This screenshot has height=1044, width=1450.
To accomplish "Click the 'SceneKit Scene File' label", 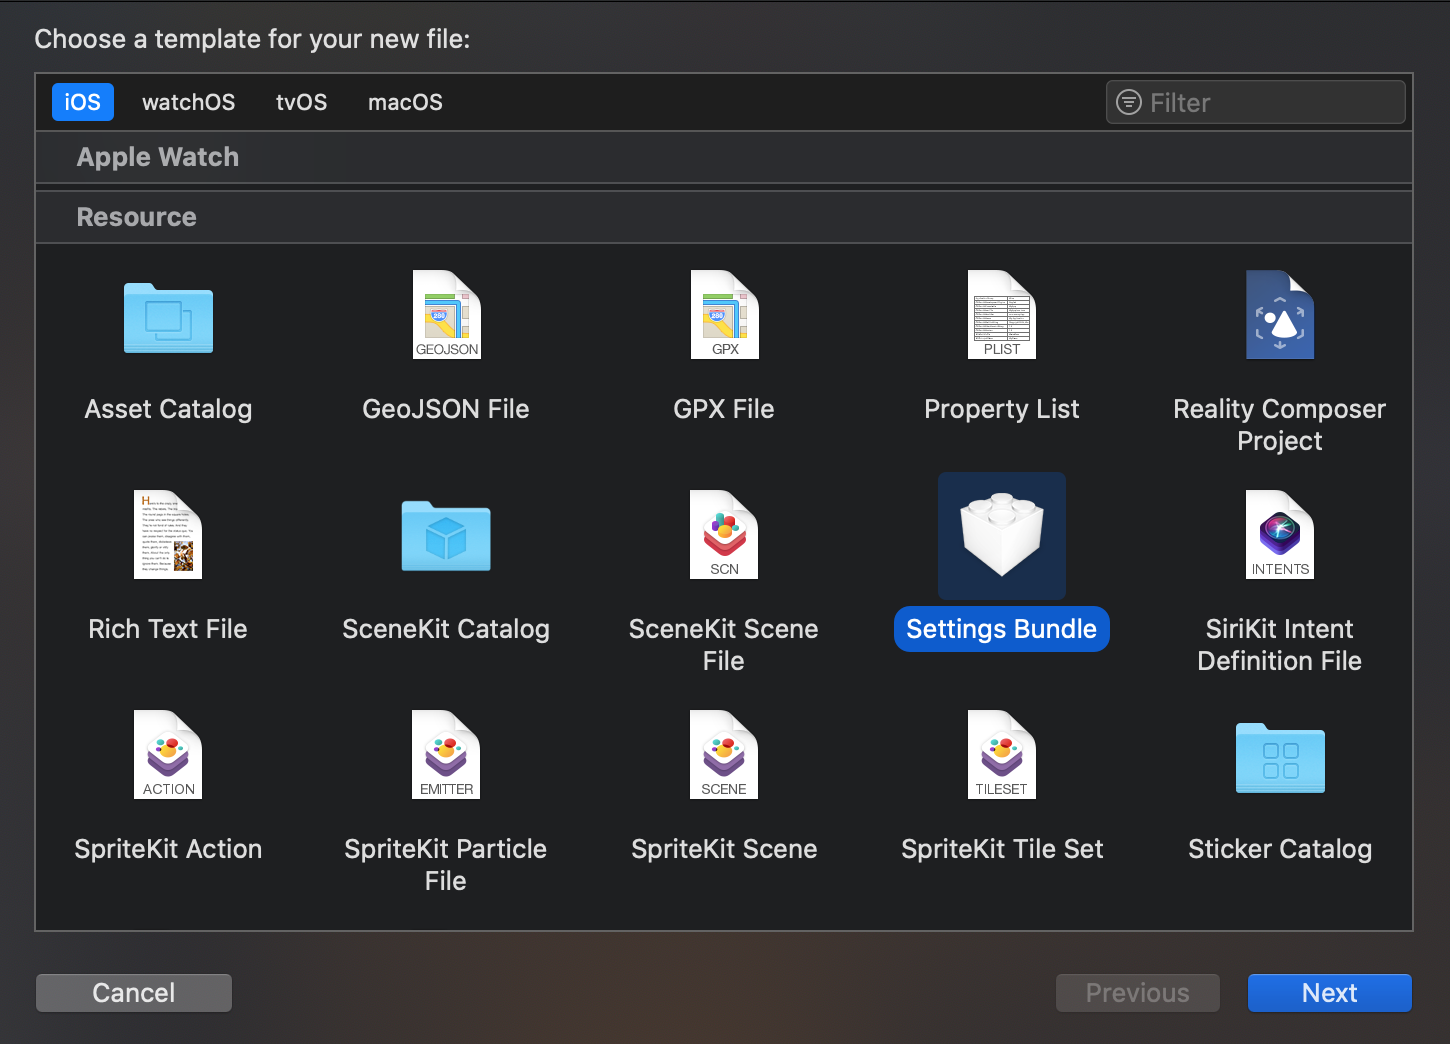I will click(724, 645).
